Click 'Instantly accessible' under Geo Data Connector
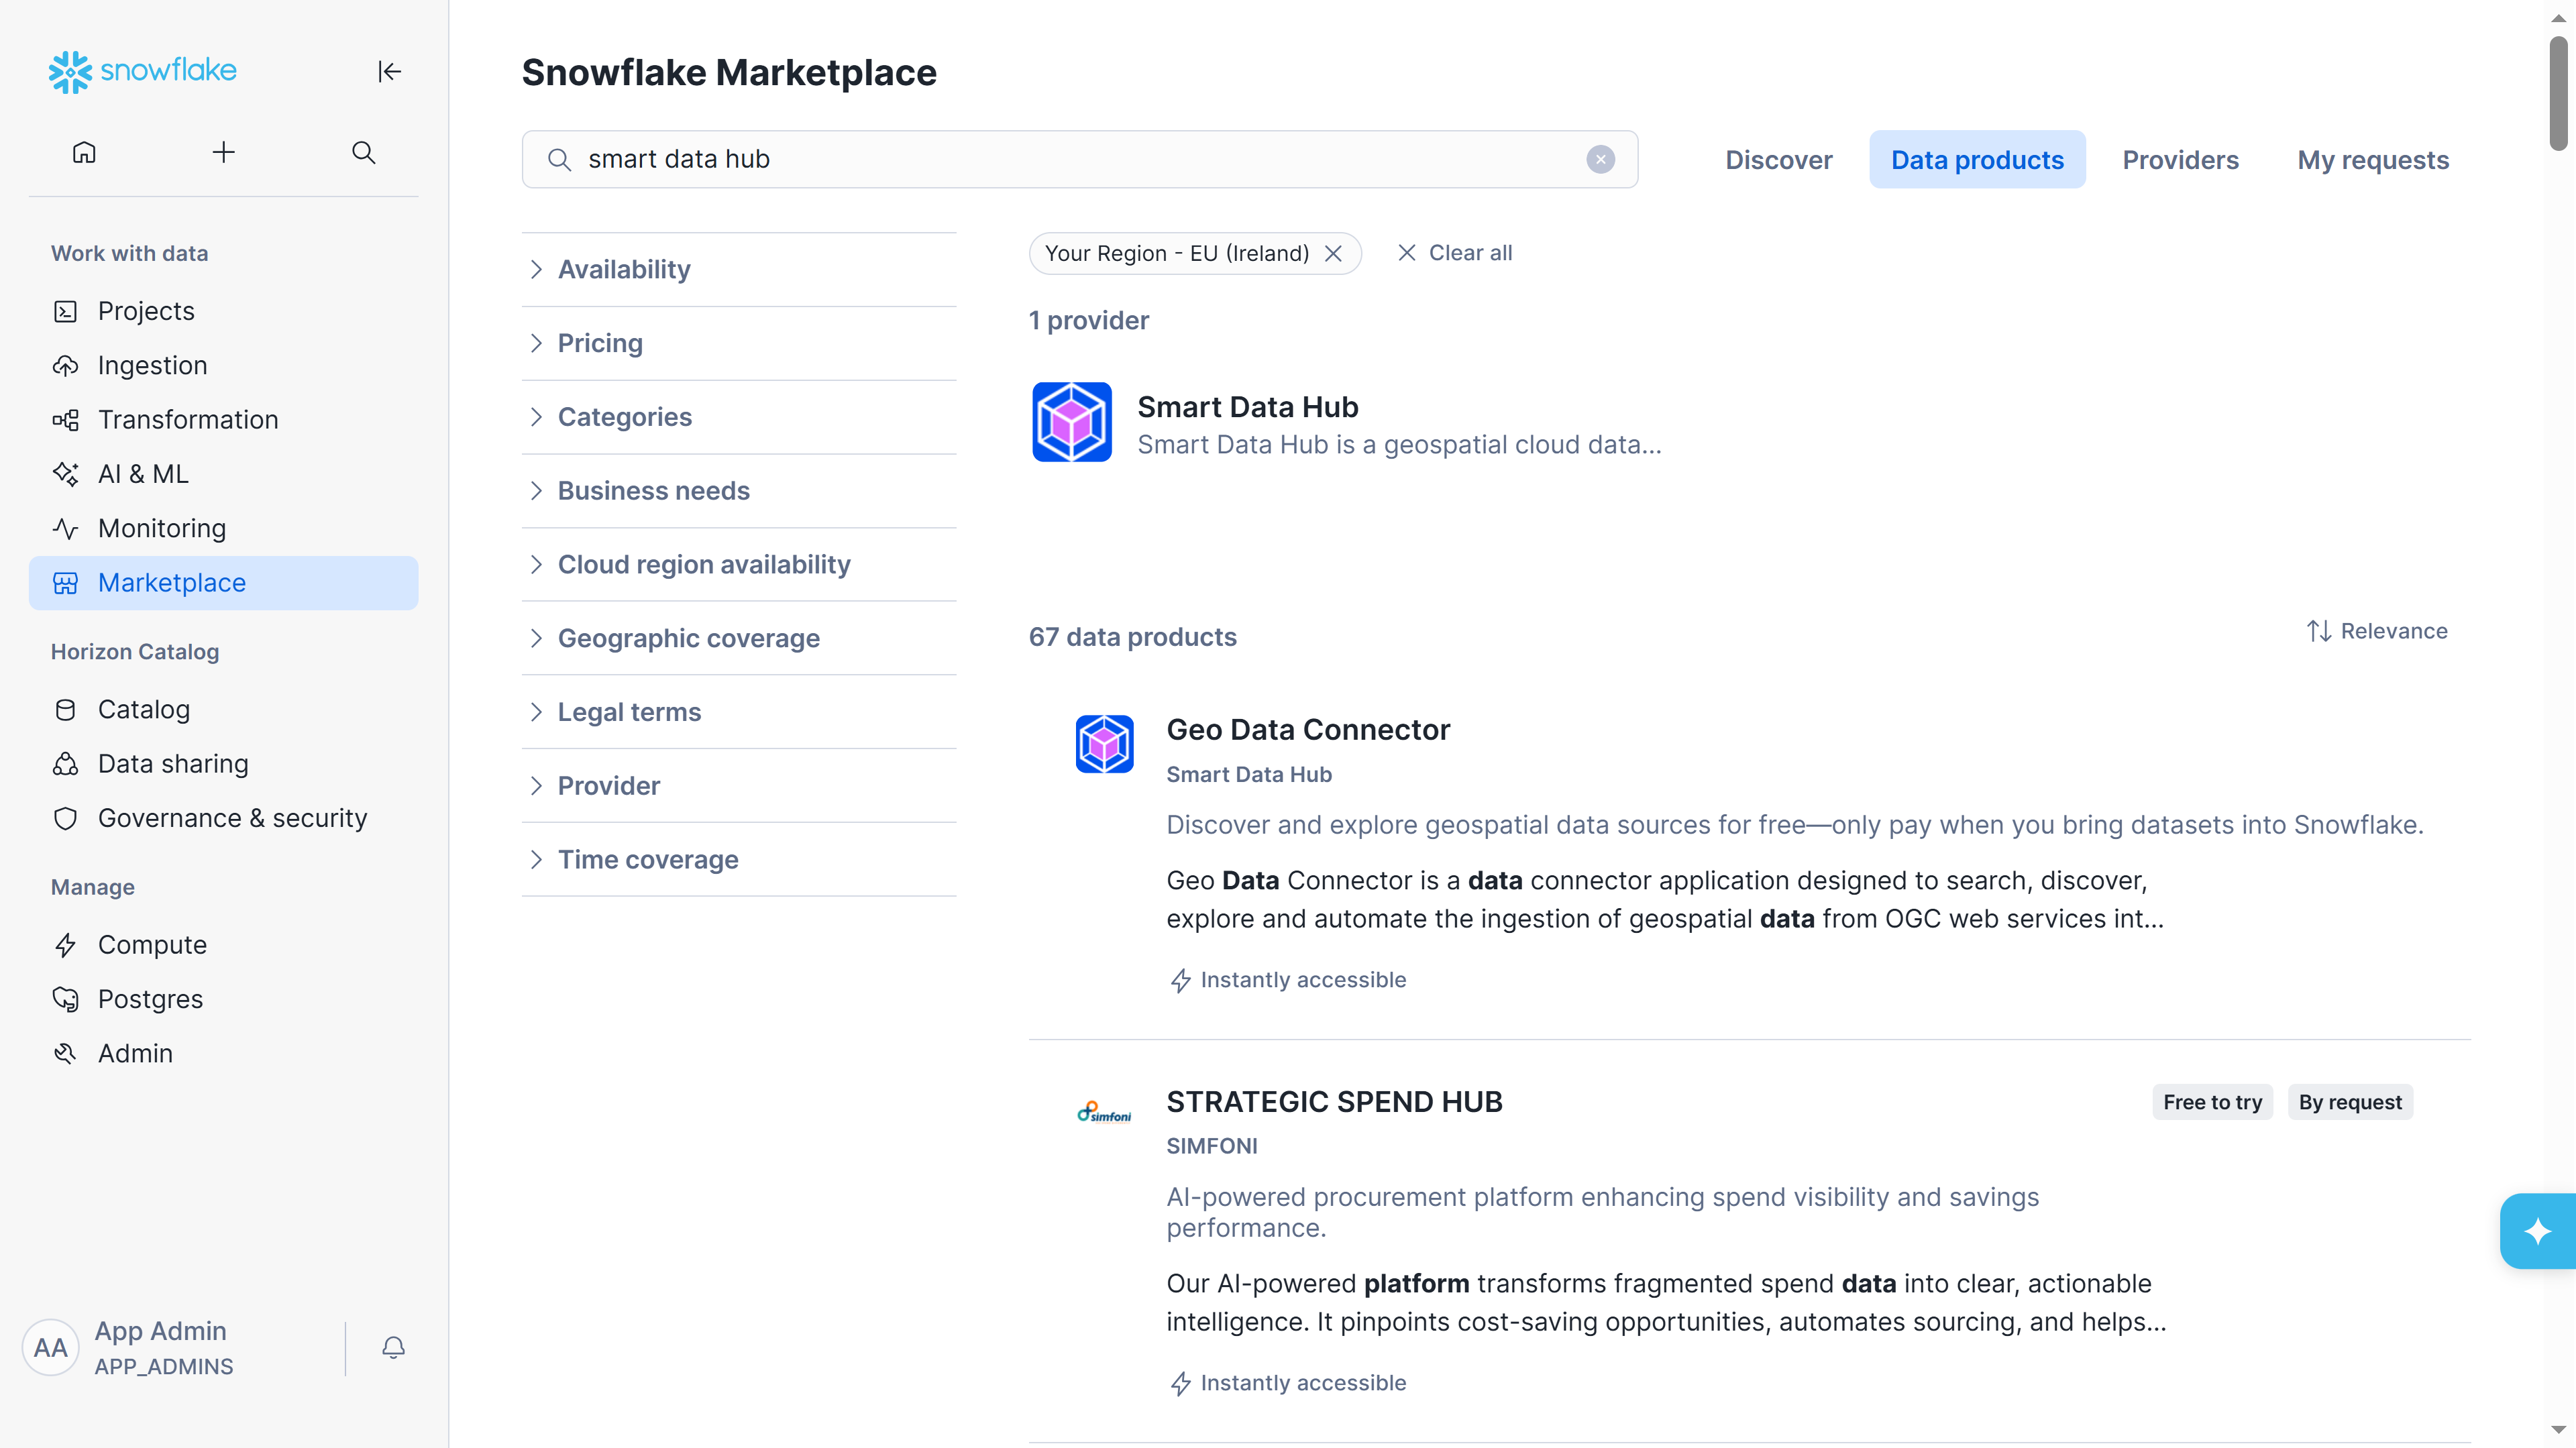The image size is (2576, 1448). coord(1287,980)
